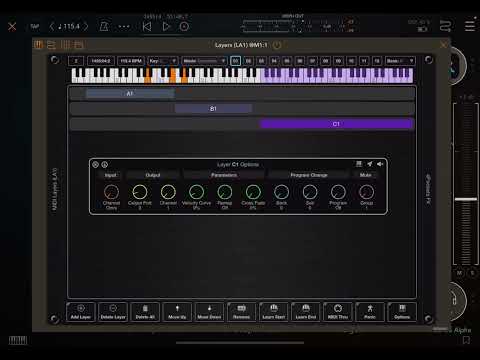This screenshot has height=360, width=480.
Task: Click the Delete Layer button
Action: click(x=113, y=312)
